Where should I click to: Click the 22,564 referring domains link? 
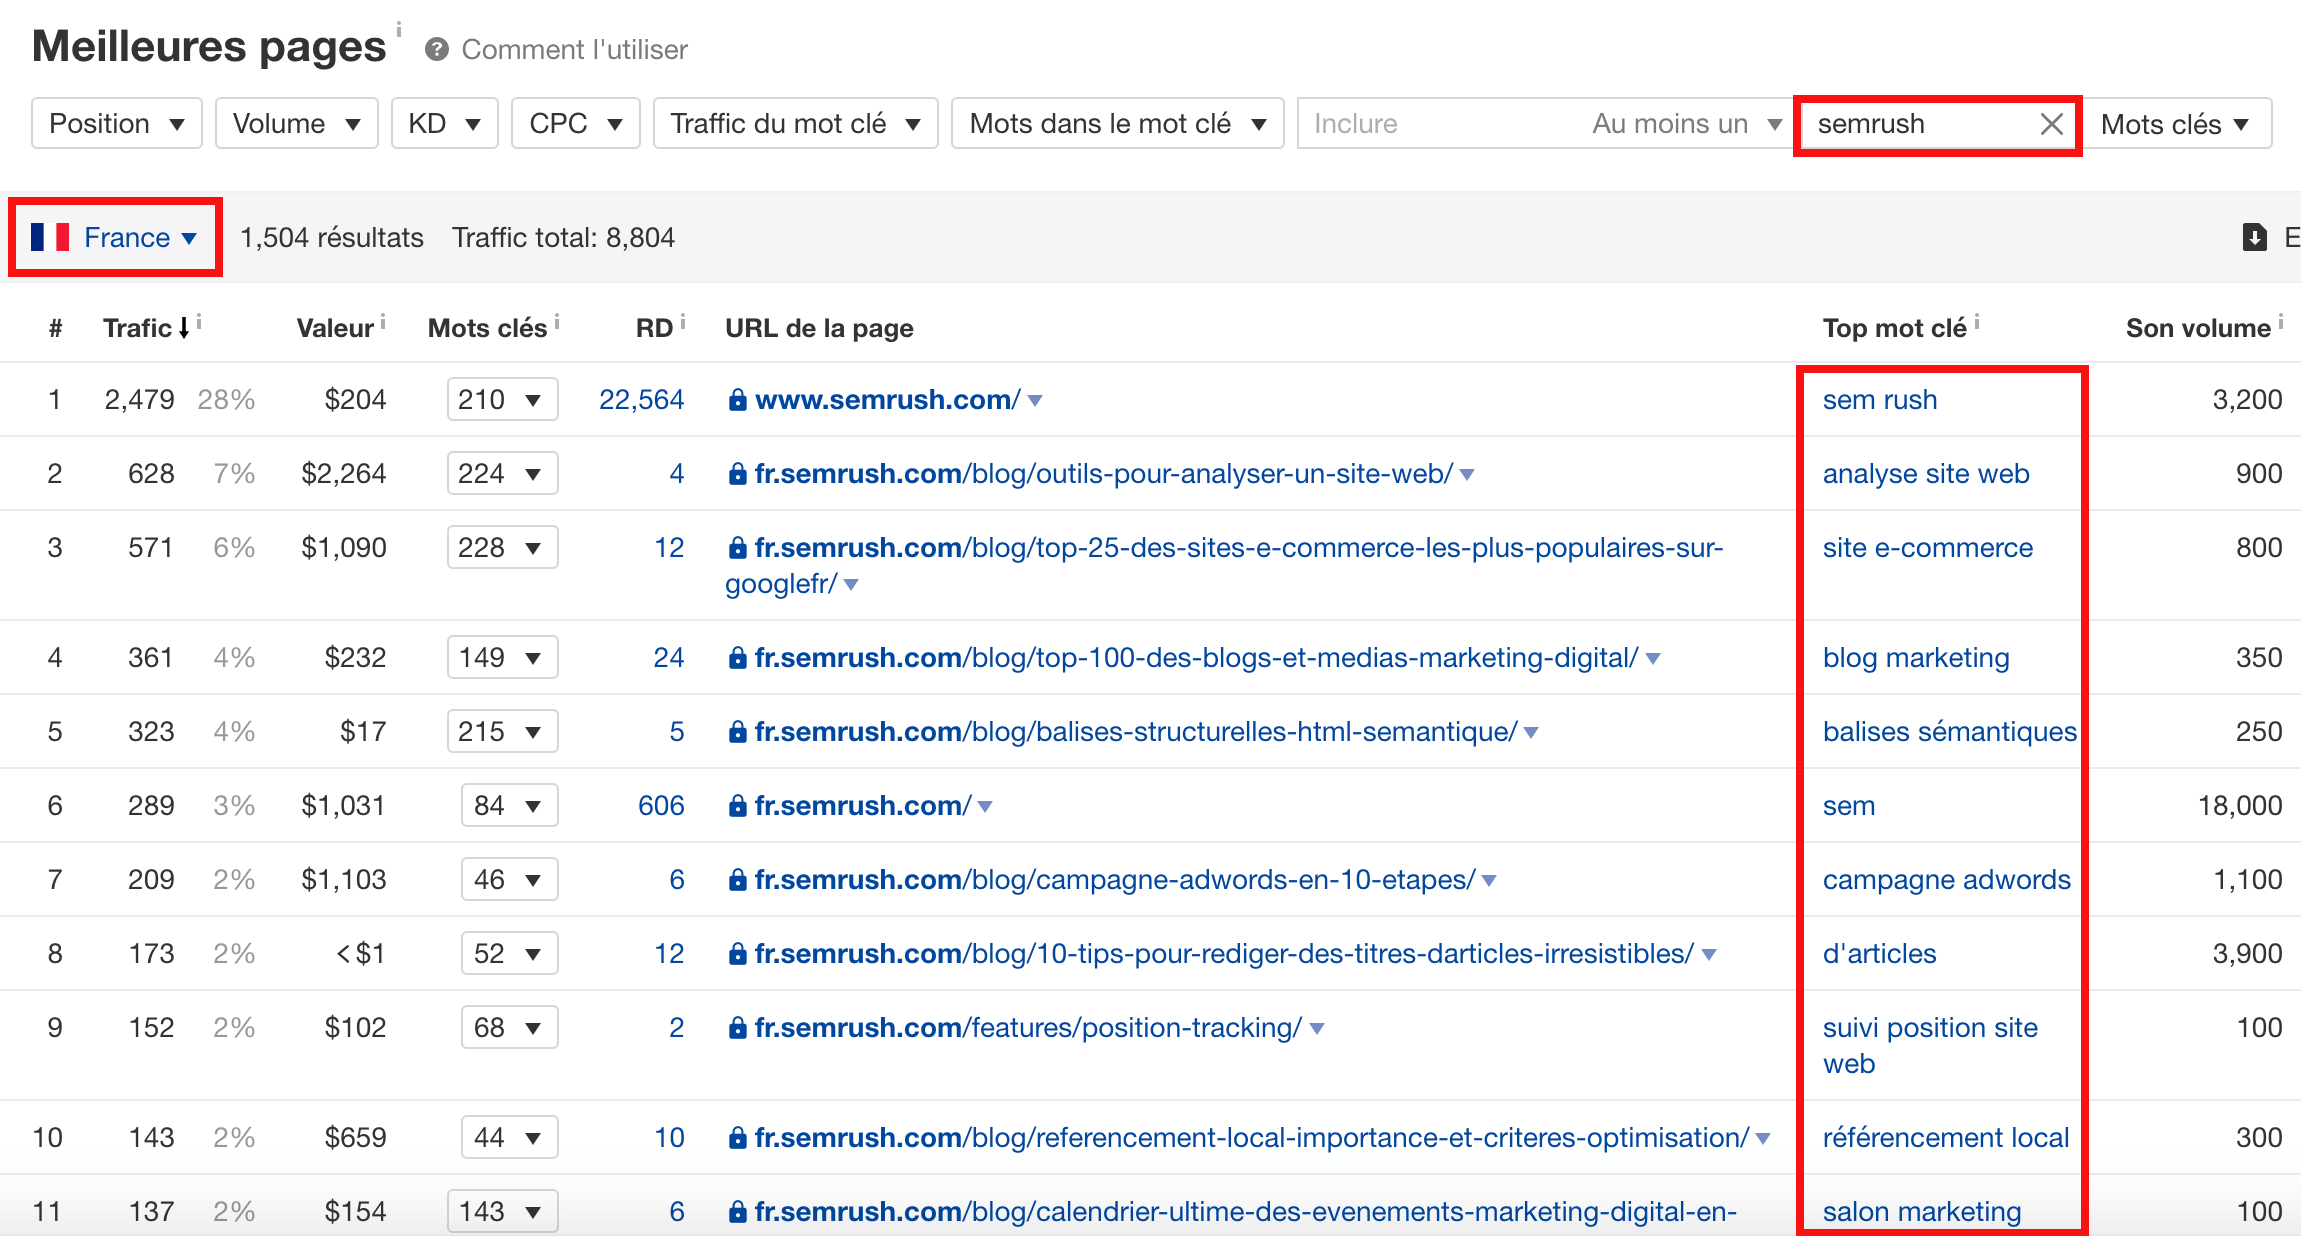click(641, 400)
